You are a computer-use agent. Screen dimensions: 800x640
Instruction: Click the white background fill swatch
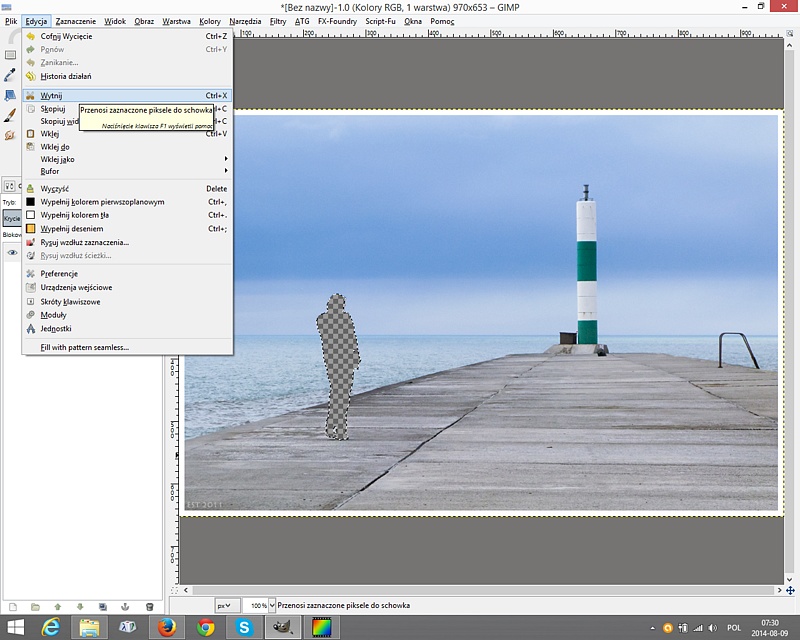(31, 214)
